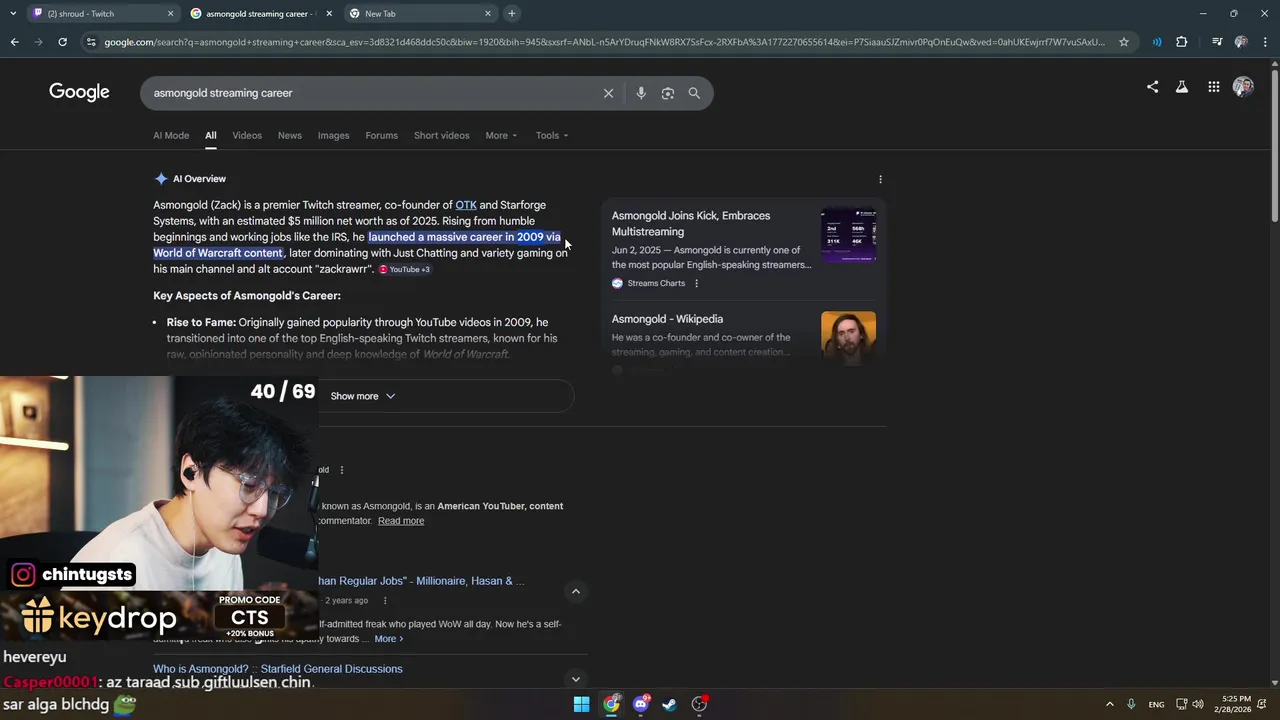Bookmark this page with the star icon
The image size is (1280, 720).
[1124, 42]
